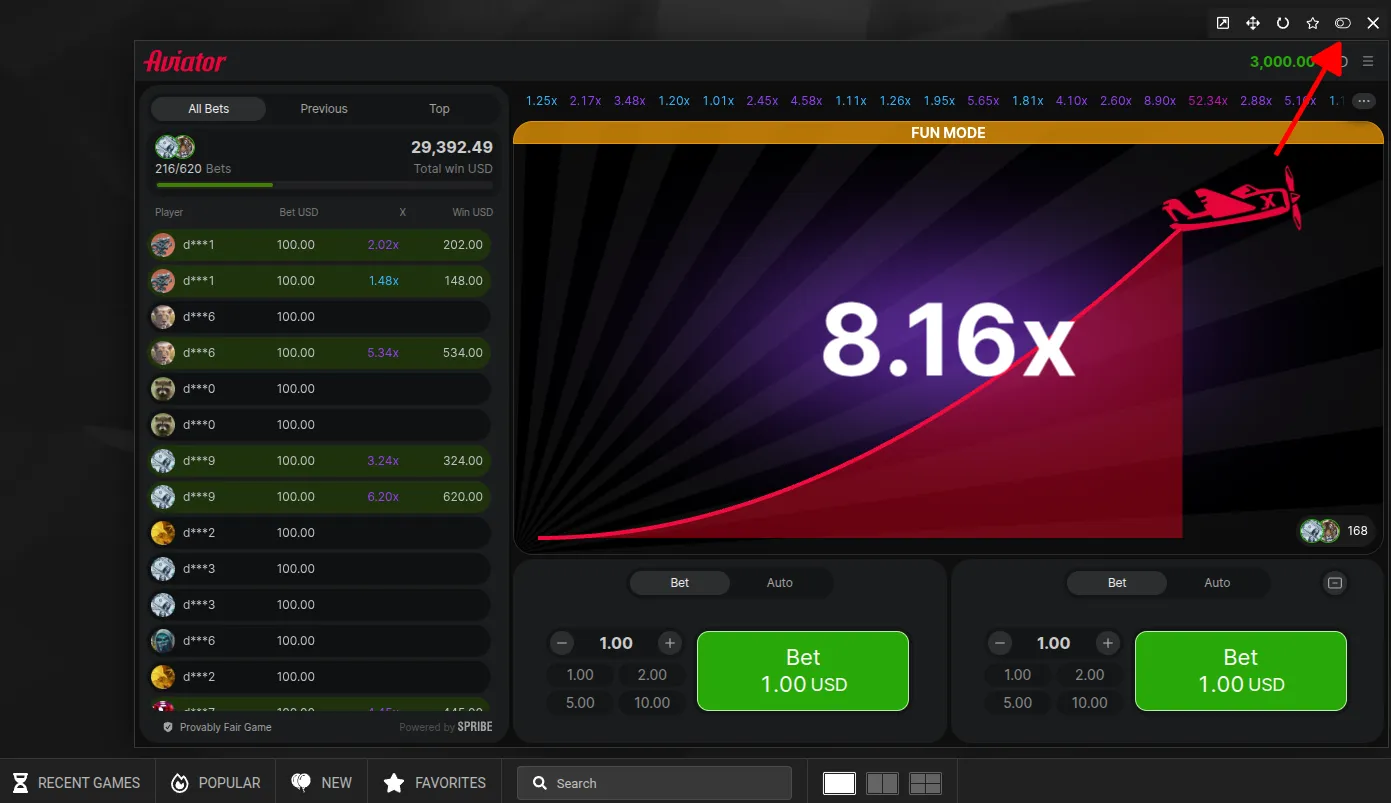Switch to the Top tab
Screen dimensions: 1391x803
tap(439, 109)
